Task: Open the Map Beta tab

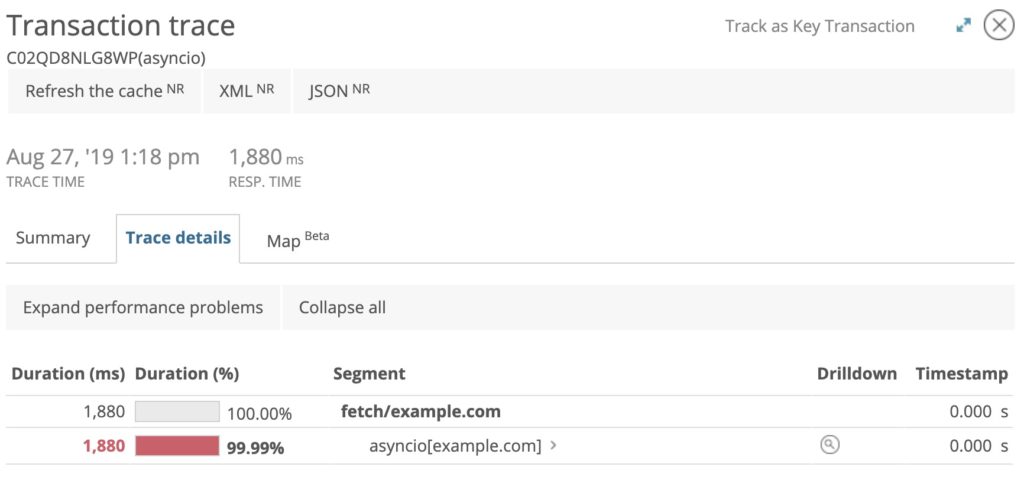Action: click(x=298, y=239)
